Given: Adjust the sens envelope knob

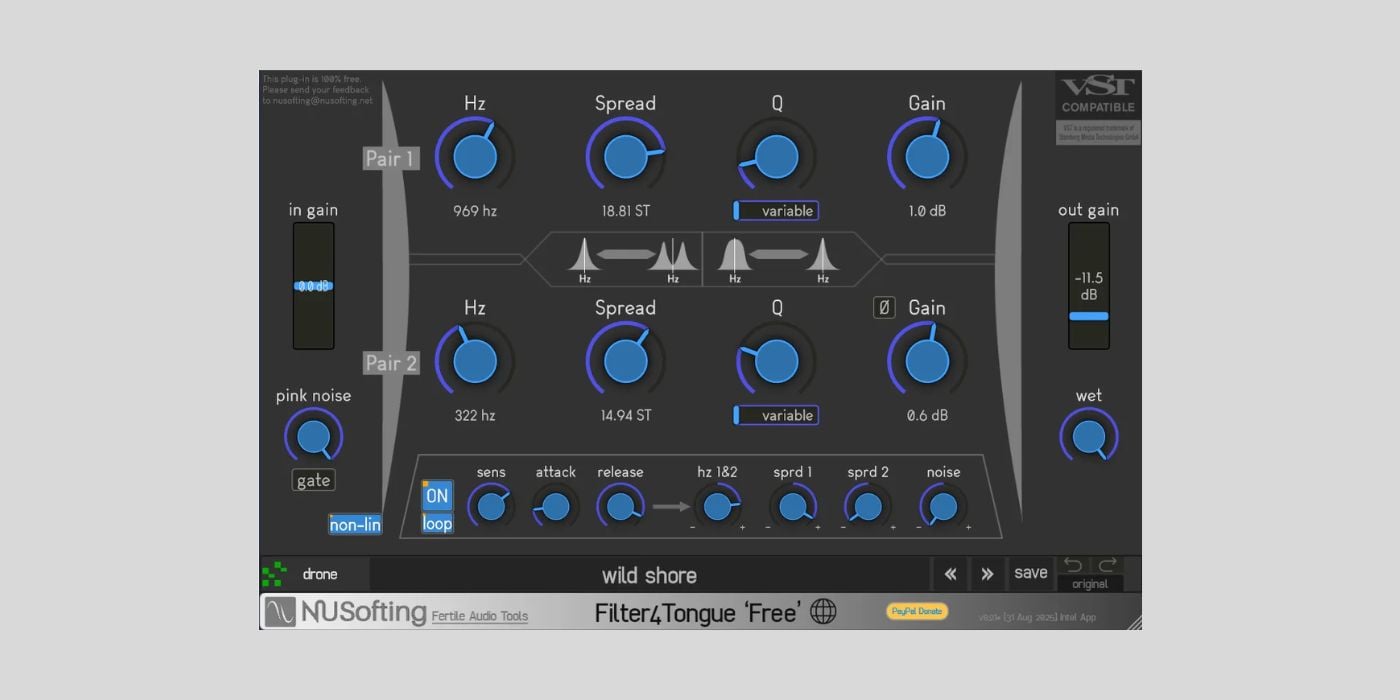Looking at the screenshot, I should pos(490,506).
